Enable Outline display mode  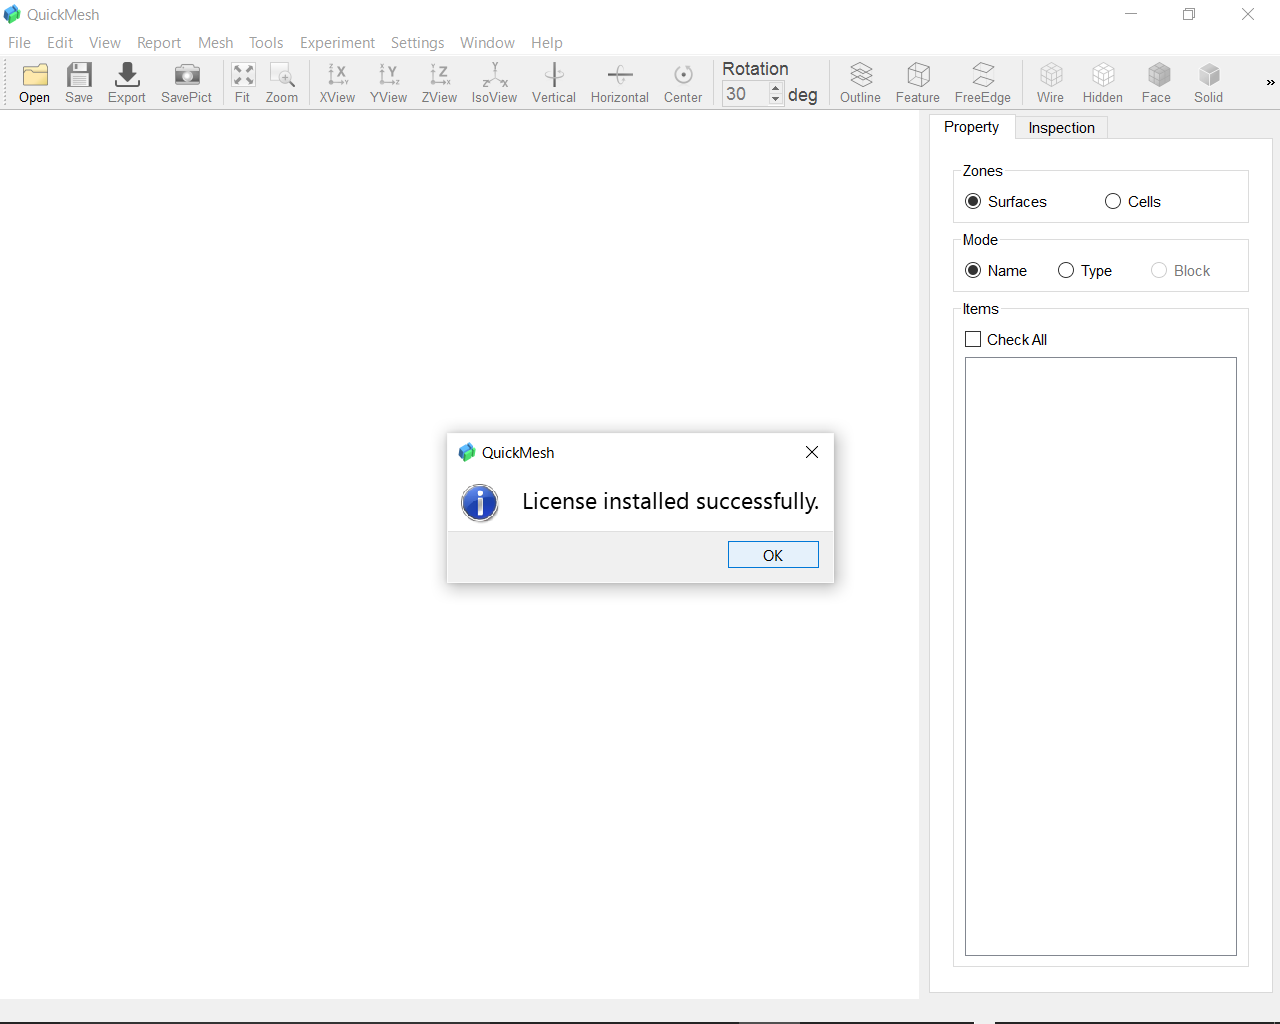[x=861, y=82]
